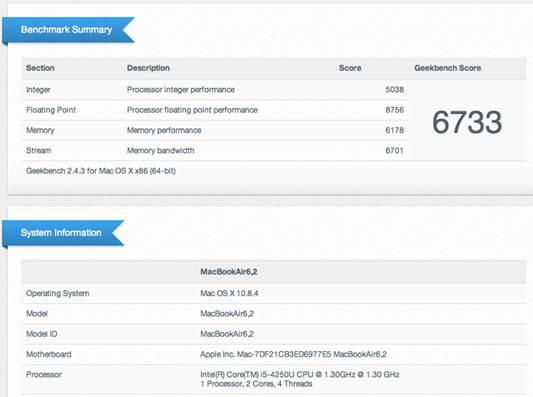Select the Apple Inc. Mac-7DF21CB3ED6977E5 motherboard value
Viewport: 533px width, 397px height.
coord(293,355)
